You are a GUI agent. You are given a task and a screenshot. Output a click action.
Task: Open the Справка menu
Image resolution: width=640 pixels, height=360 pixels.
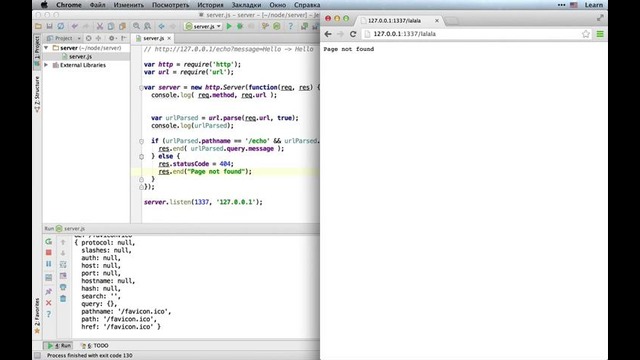307,5
